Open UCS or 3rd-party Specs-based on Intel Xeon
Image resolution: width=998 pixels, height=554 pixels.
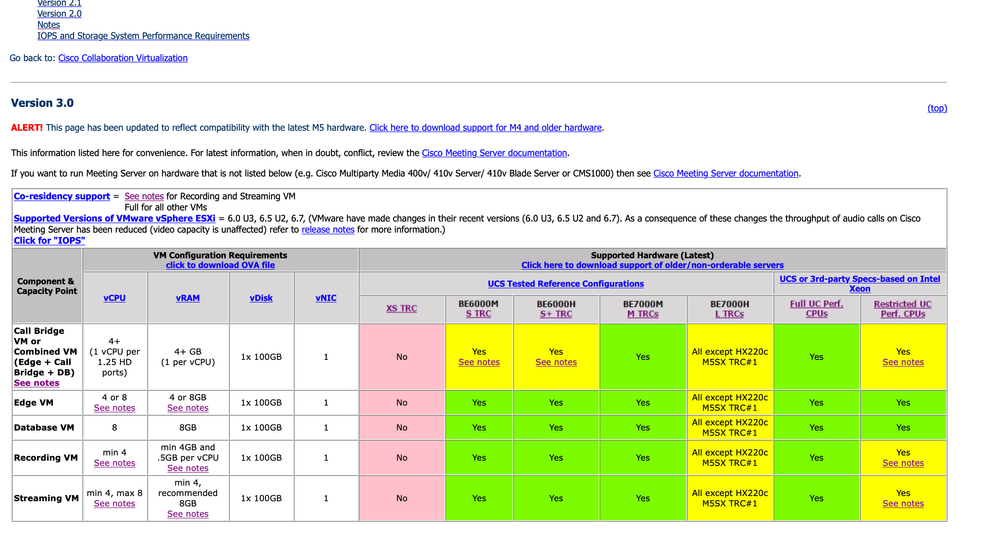point(860,284)
